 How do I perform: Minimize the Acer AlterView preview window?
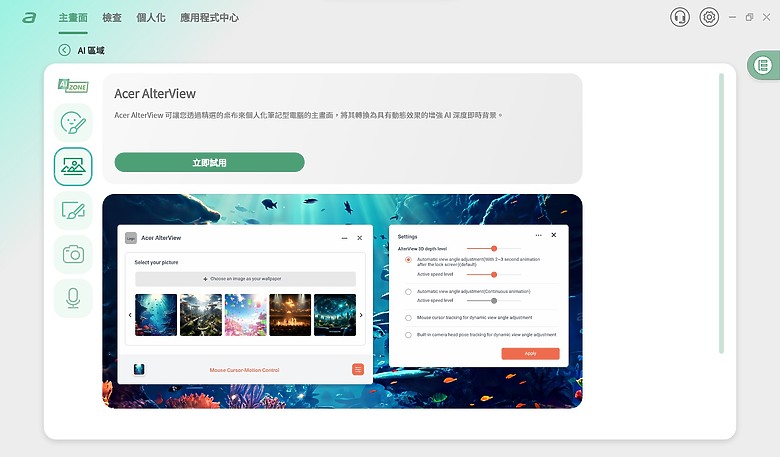[344, 238]
